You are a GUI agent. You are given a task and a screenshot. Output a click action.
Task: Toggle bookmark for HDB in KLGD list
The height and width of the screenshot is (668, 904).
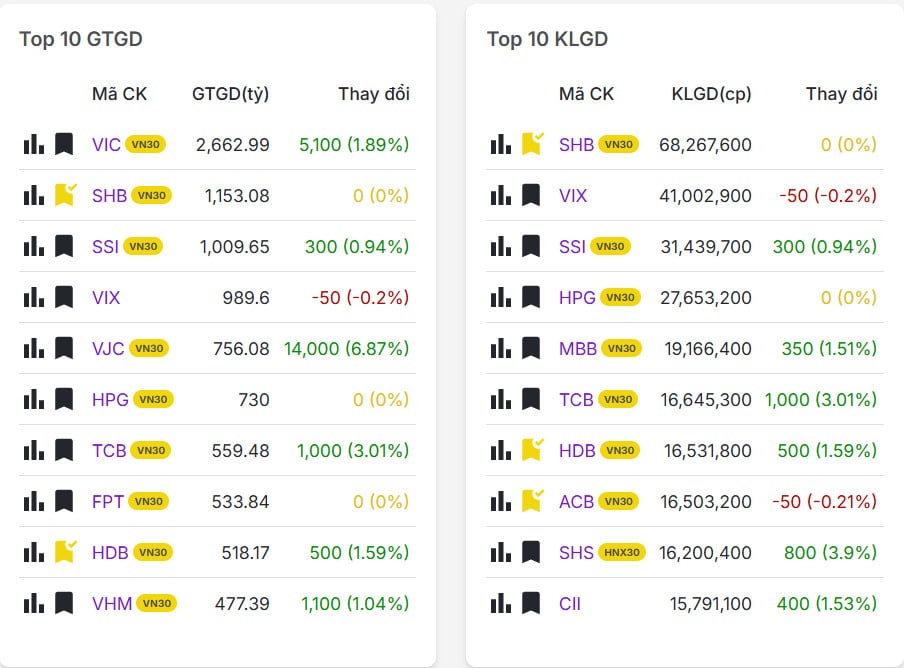pos(532,450)
